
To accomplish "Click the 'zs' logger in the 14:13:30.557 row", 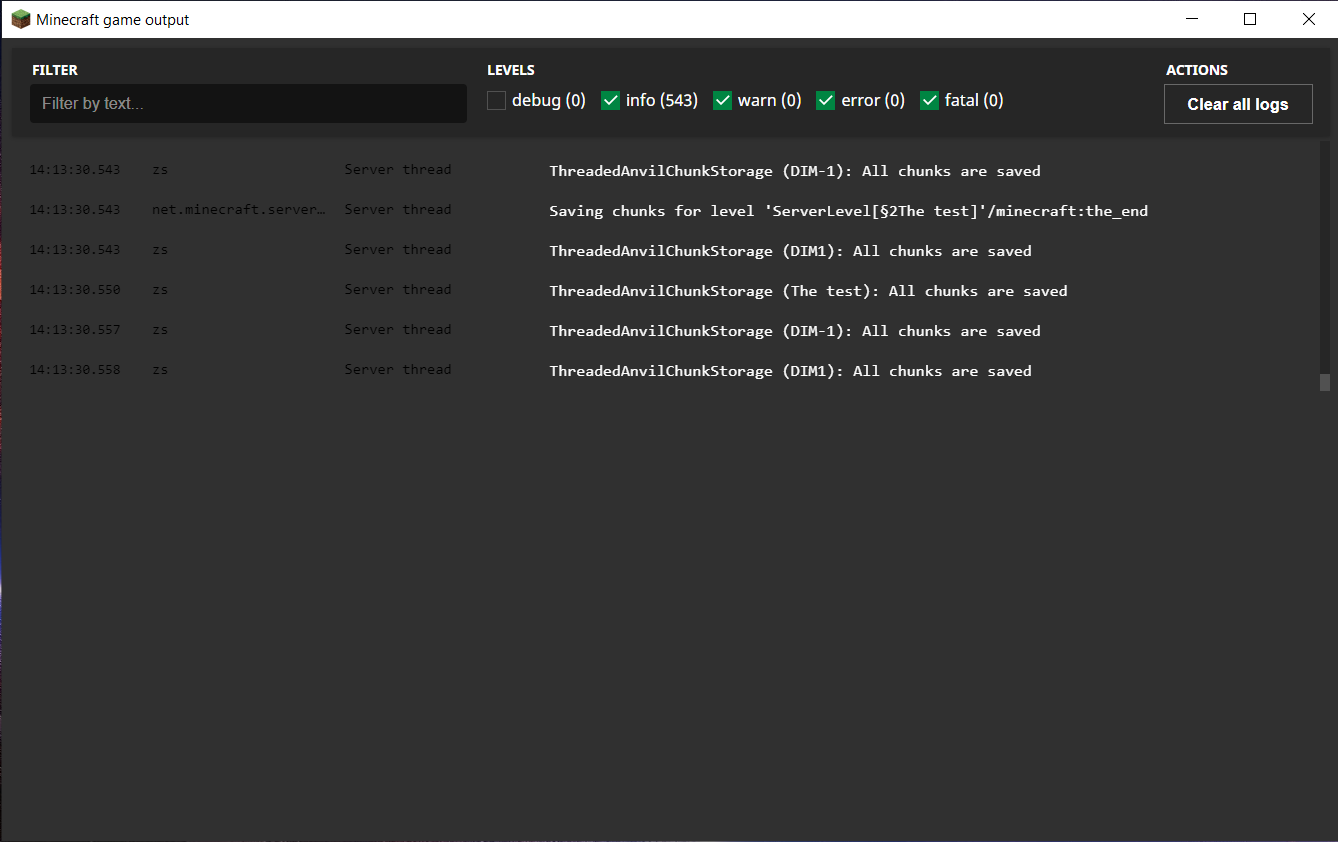I will coord(160,330).
